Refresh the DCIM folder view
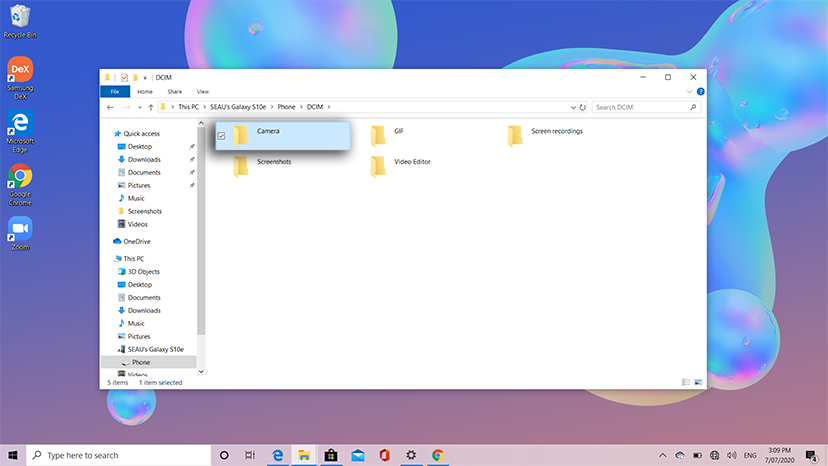Screen dimensions: 828x466 [x=582, y=107]
